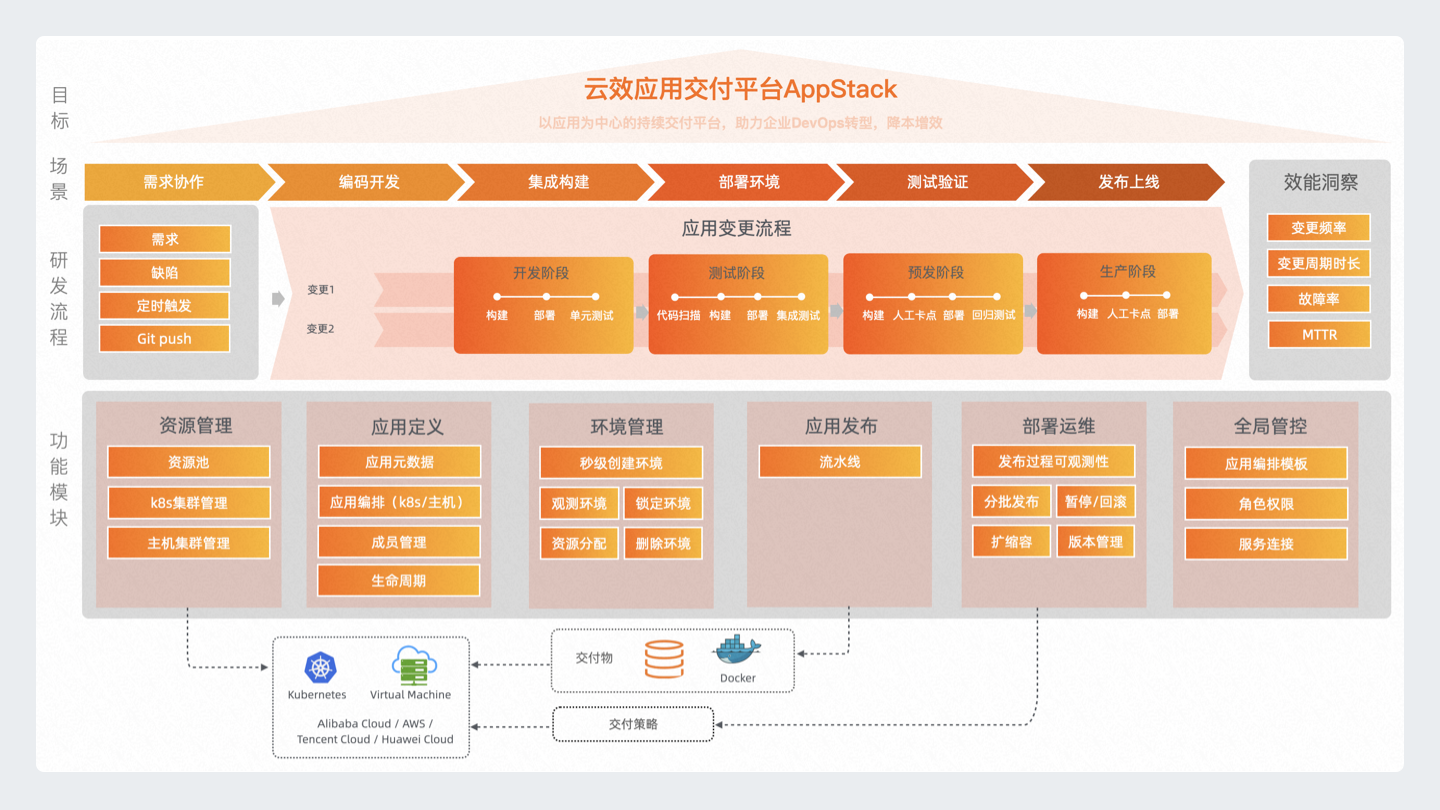Select the 部署环境 scene step
This screenshot has height=810, width=1440.
748,182
